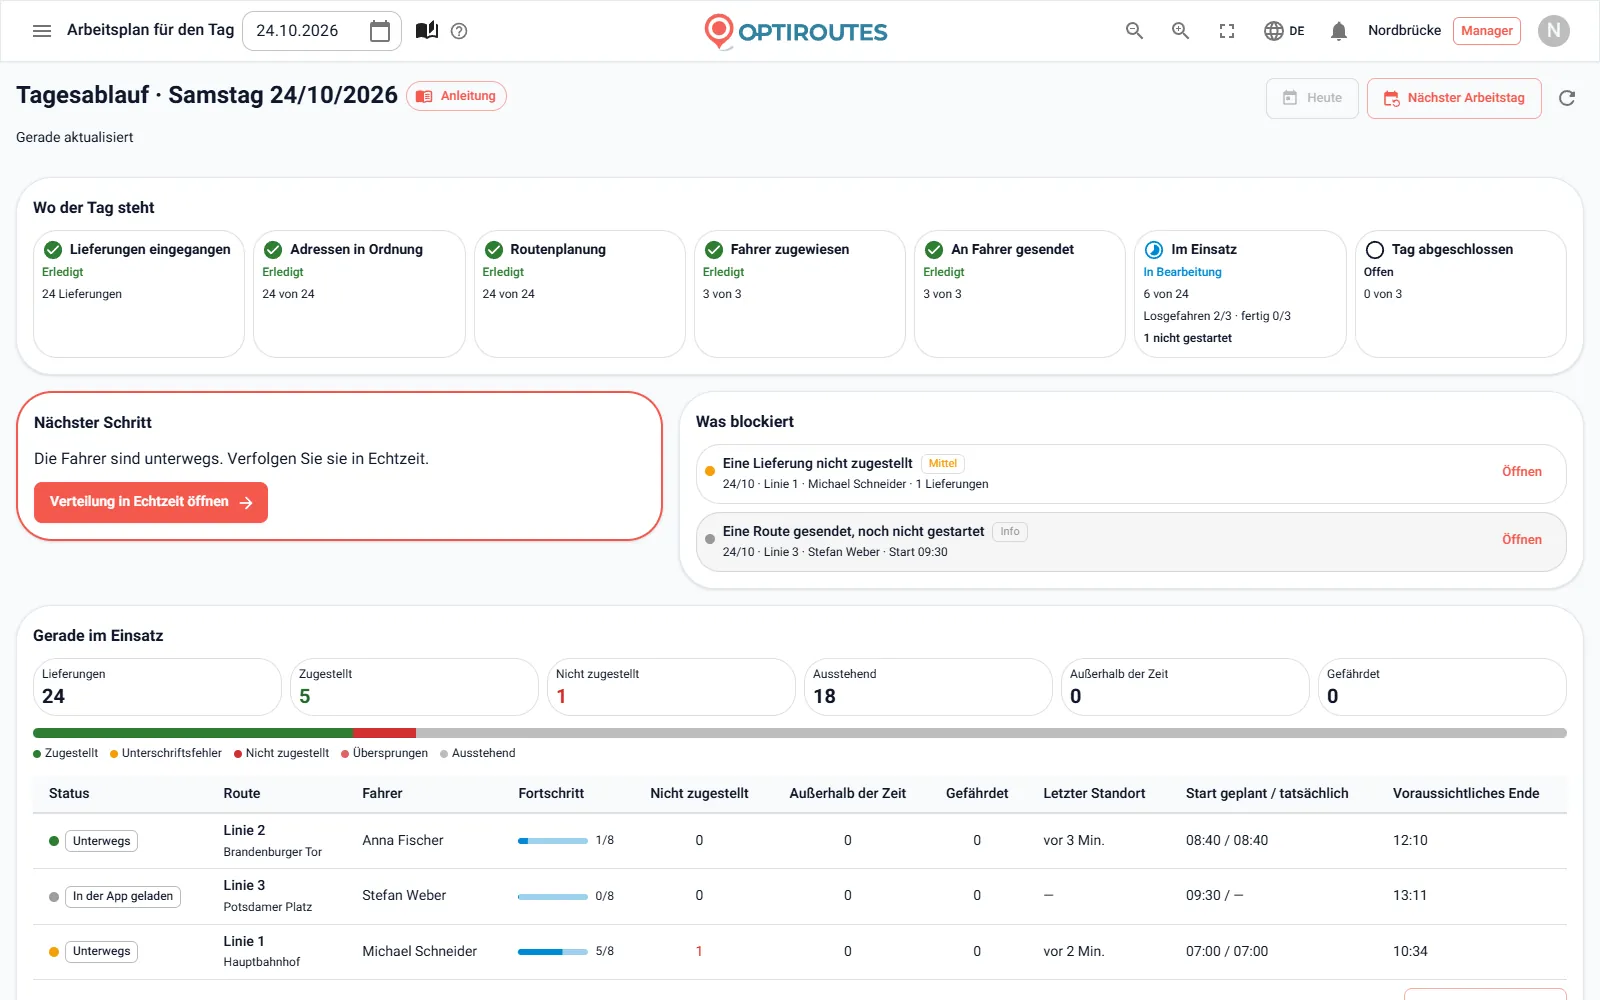Select the Tag abgeschlossen step card
The image size is (1600, 1000).
[1461, 294]
